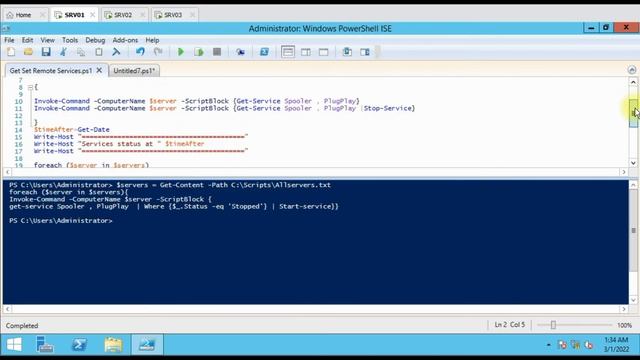Switch to Get Set Remote Services.ps1 tab
Viewport: 640px width, 360px height.
click(51, 71)
